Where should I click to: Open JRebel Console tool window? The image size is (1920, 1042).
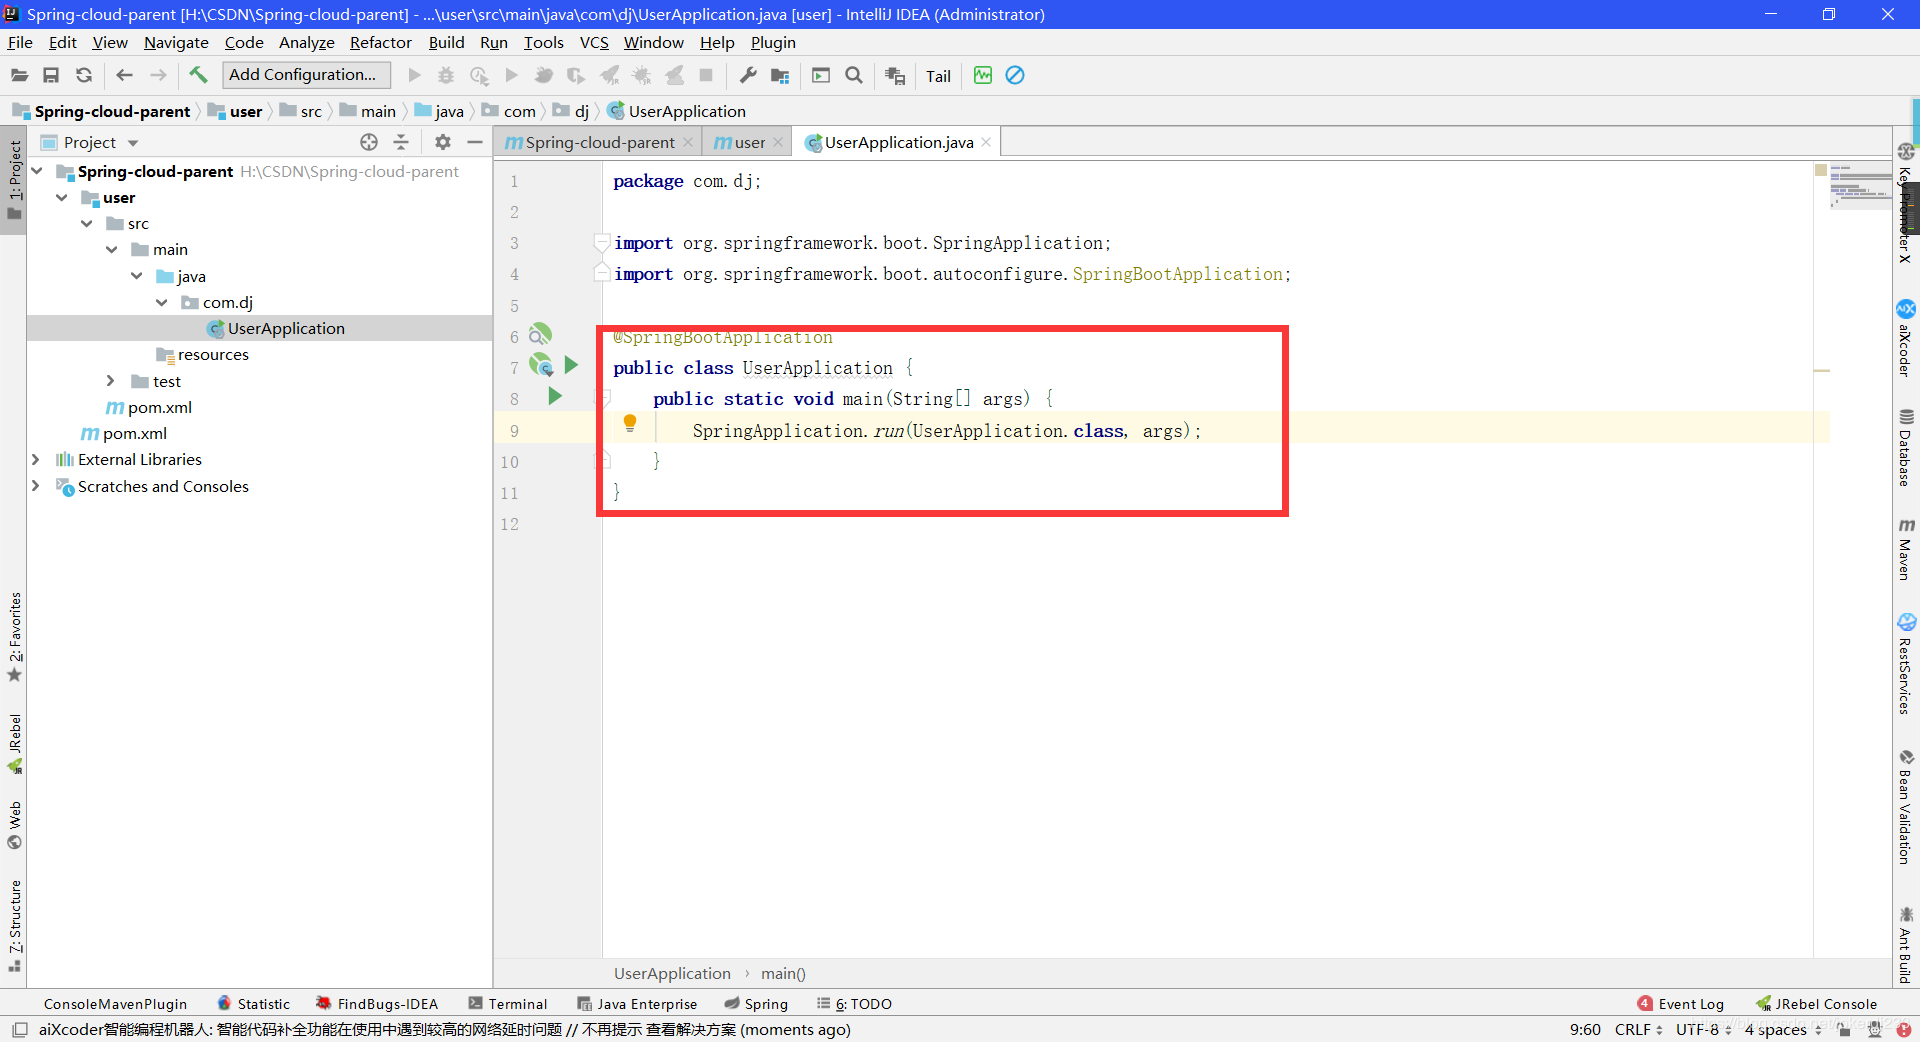(1817, 1004)
